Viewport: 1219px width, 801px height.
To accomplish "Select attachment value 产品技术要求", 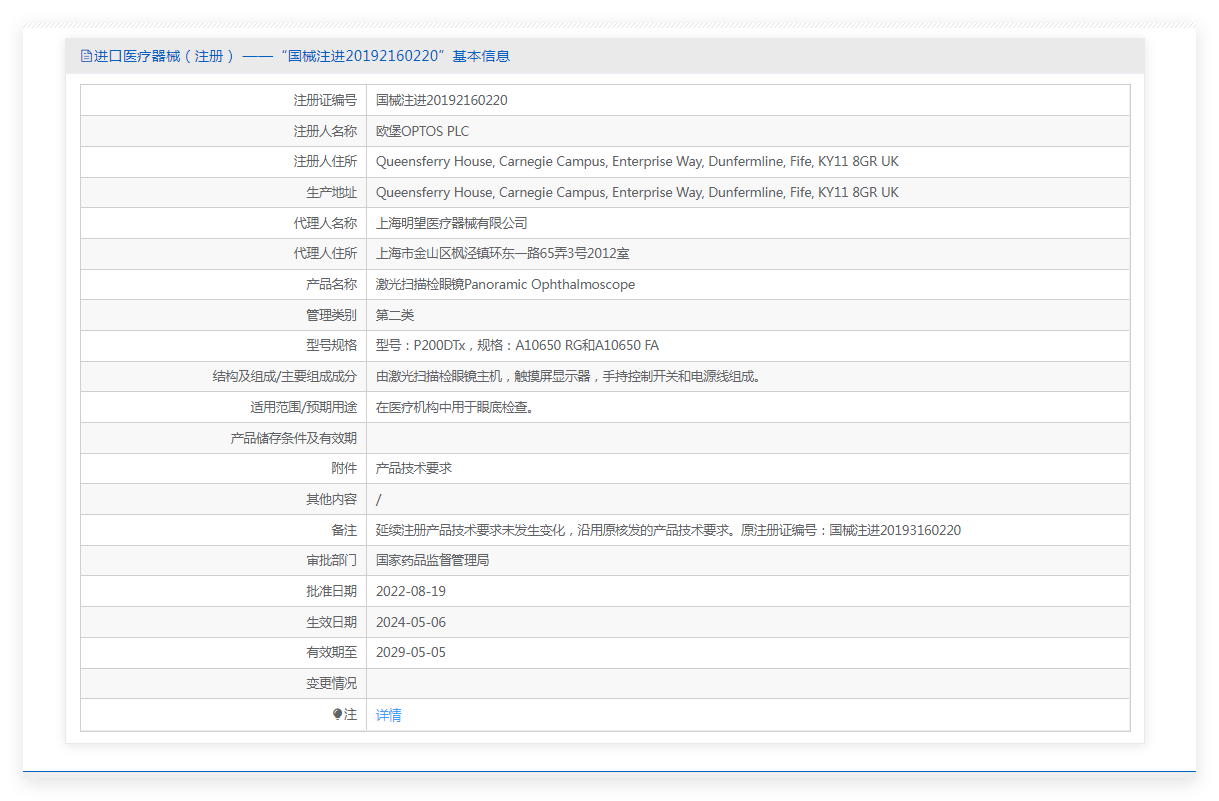I will point(414,468).
